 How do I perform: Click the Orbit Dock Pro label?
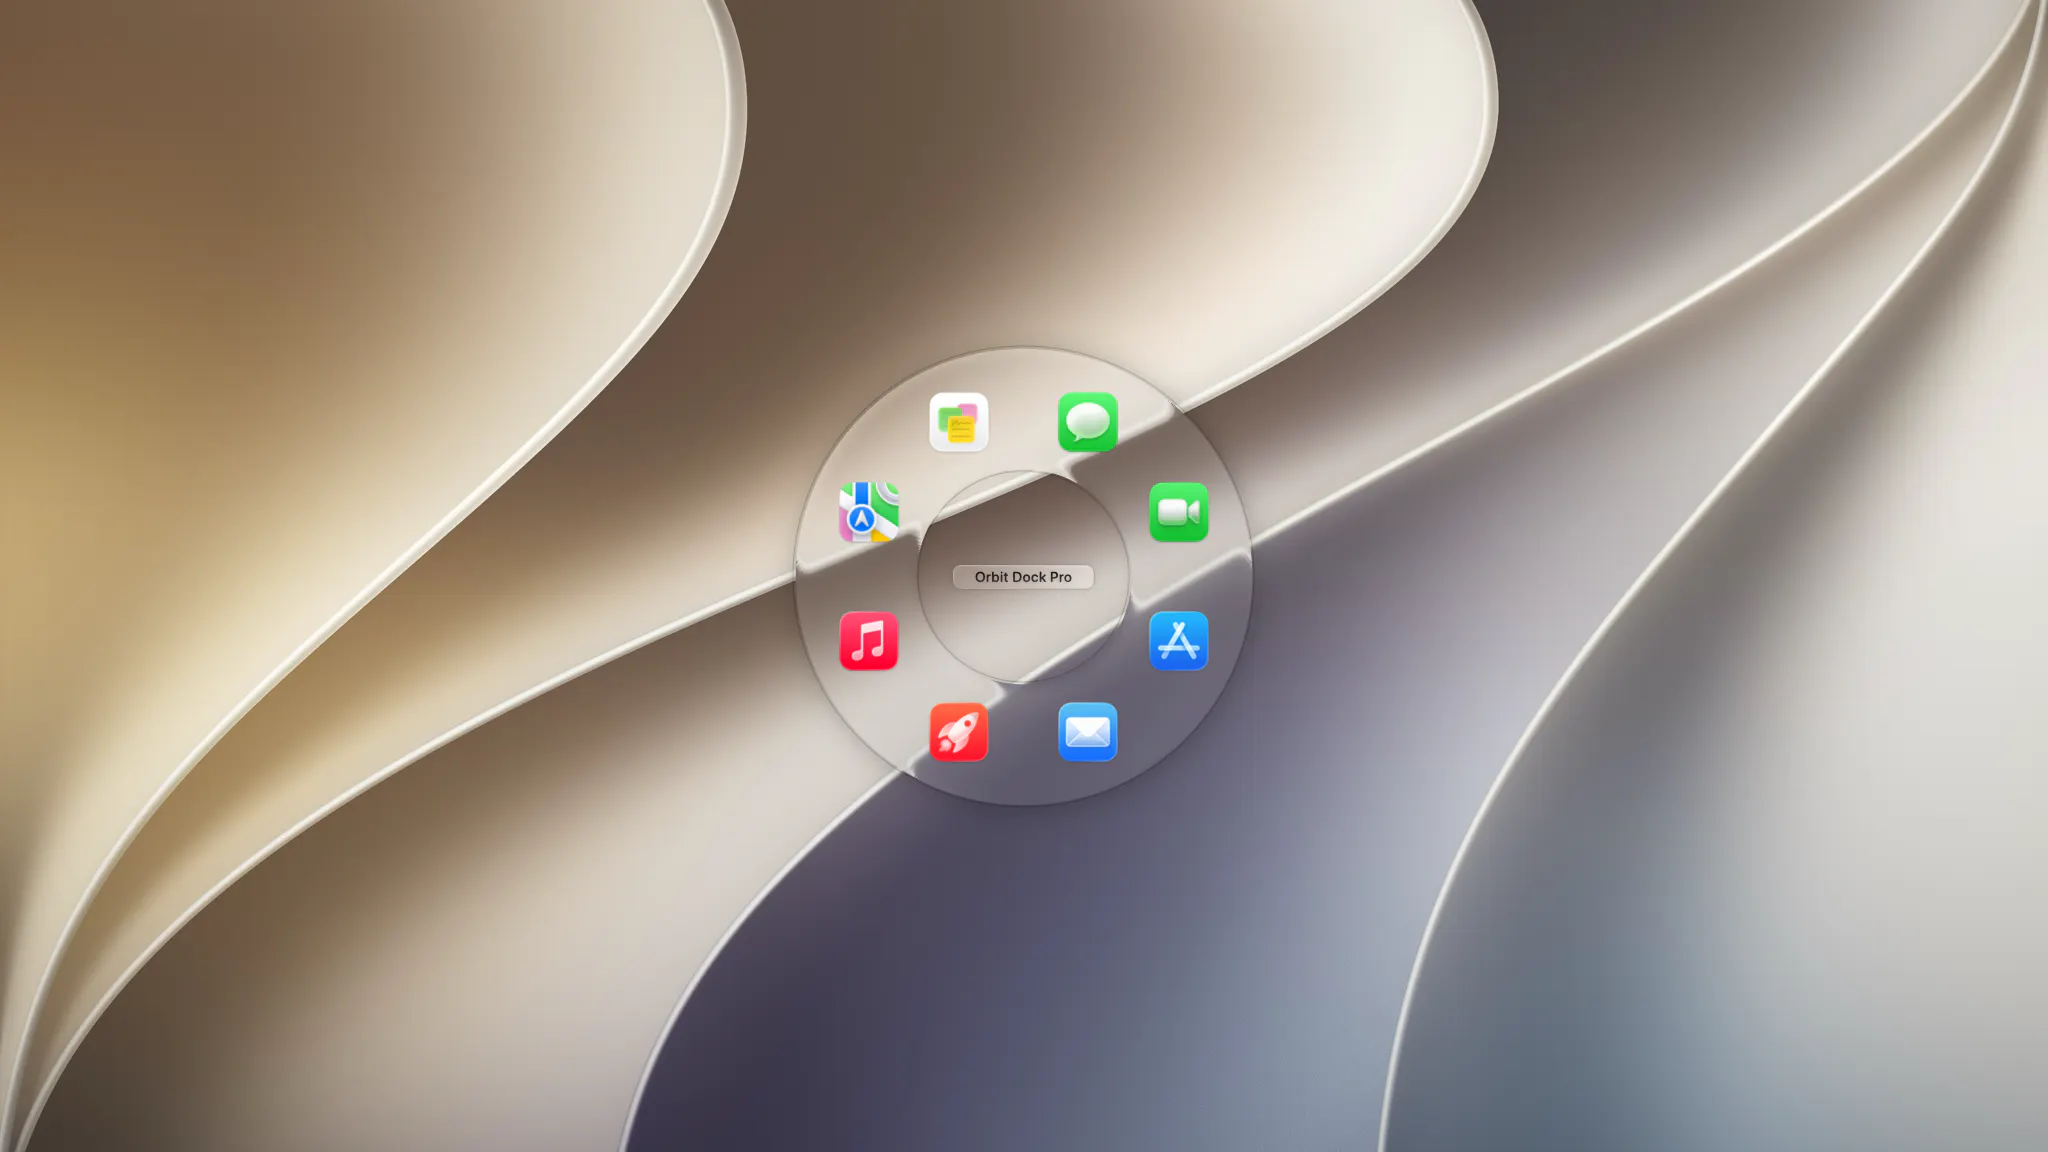pyautogui.click(x=1023, y=577)
